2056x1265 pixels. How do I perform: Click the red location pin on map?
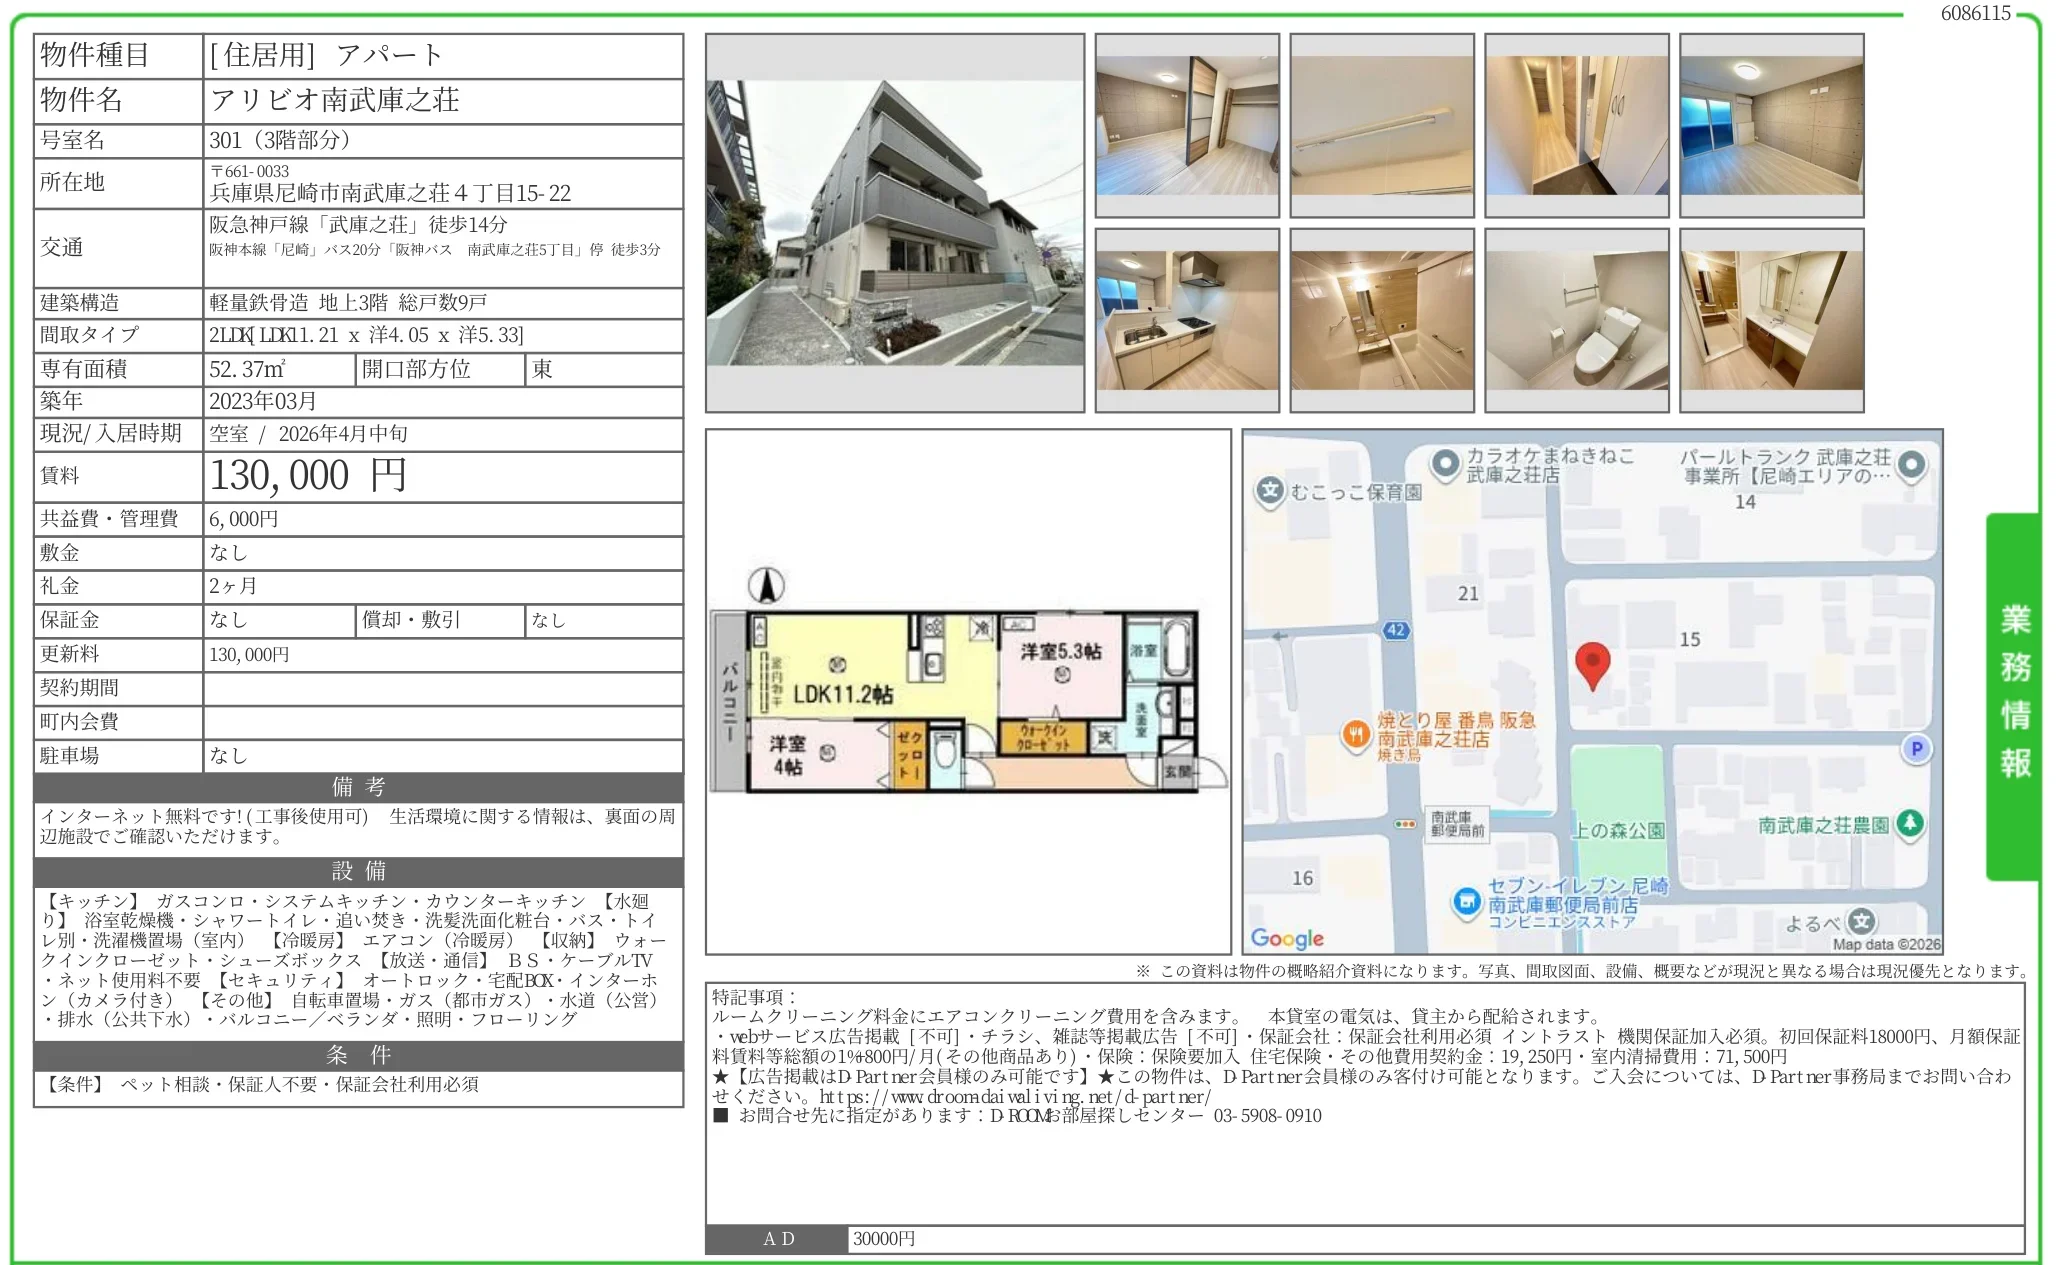1592,663
